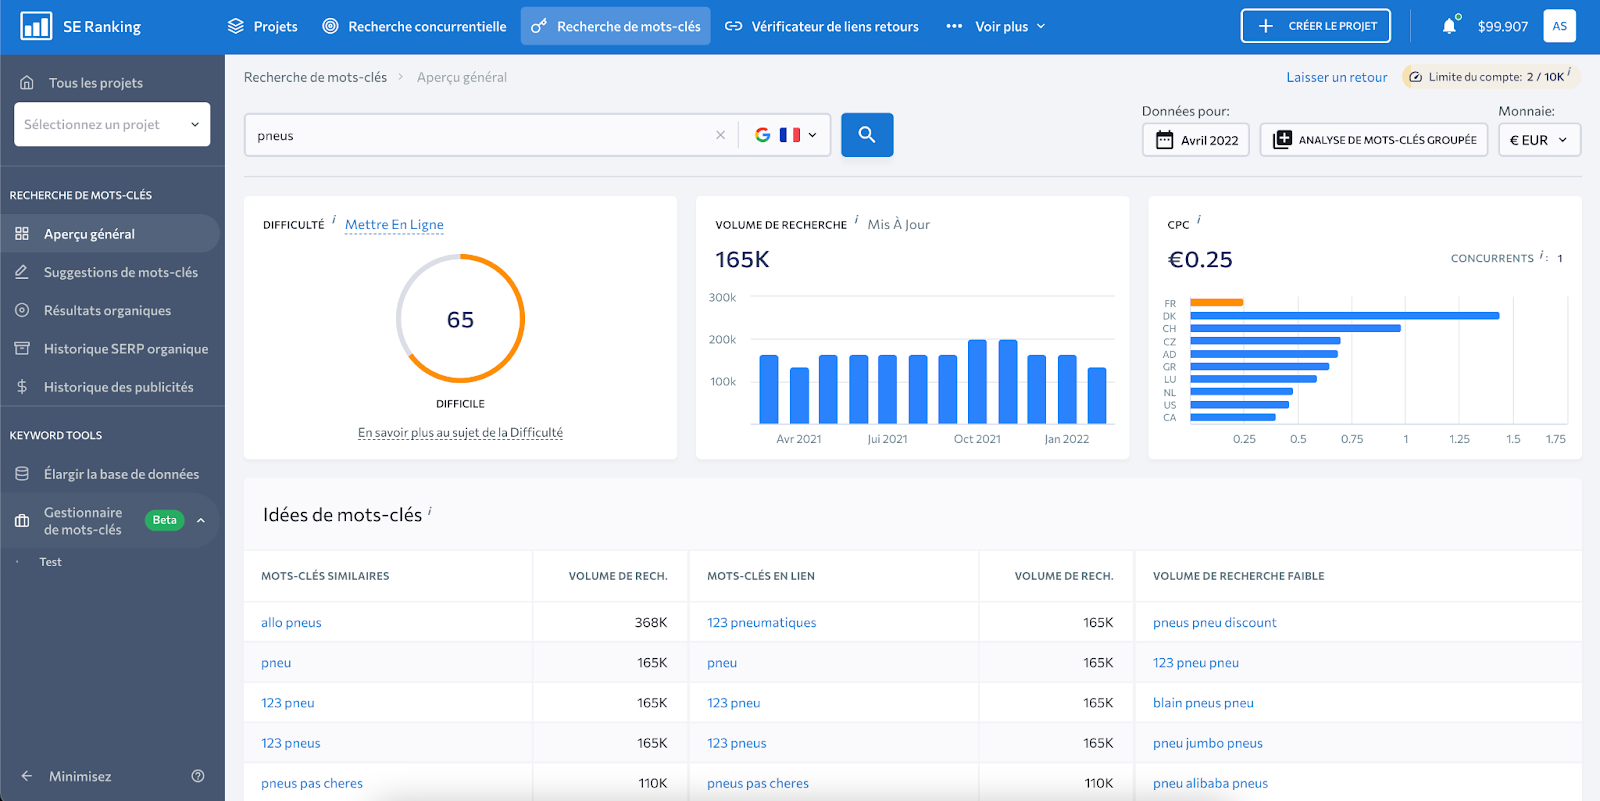Click Analyse de mots-clés groupée button

pyautogui.click(x=1374, y=140)
